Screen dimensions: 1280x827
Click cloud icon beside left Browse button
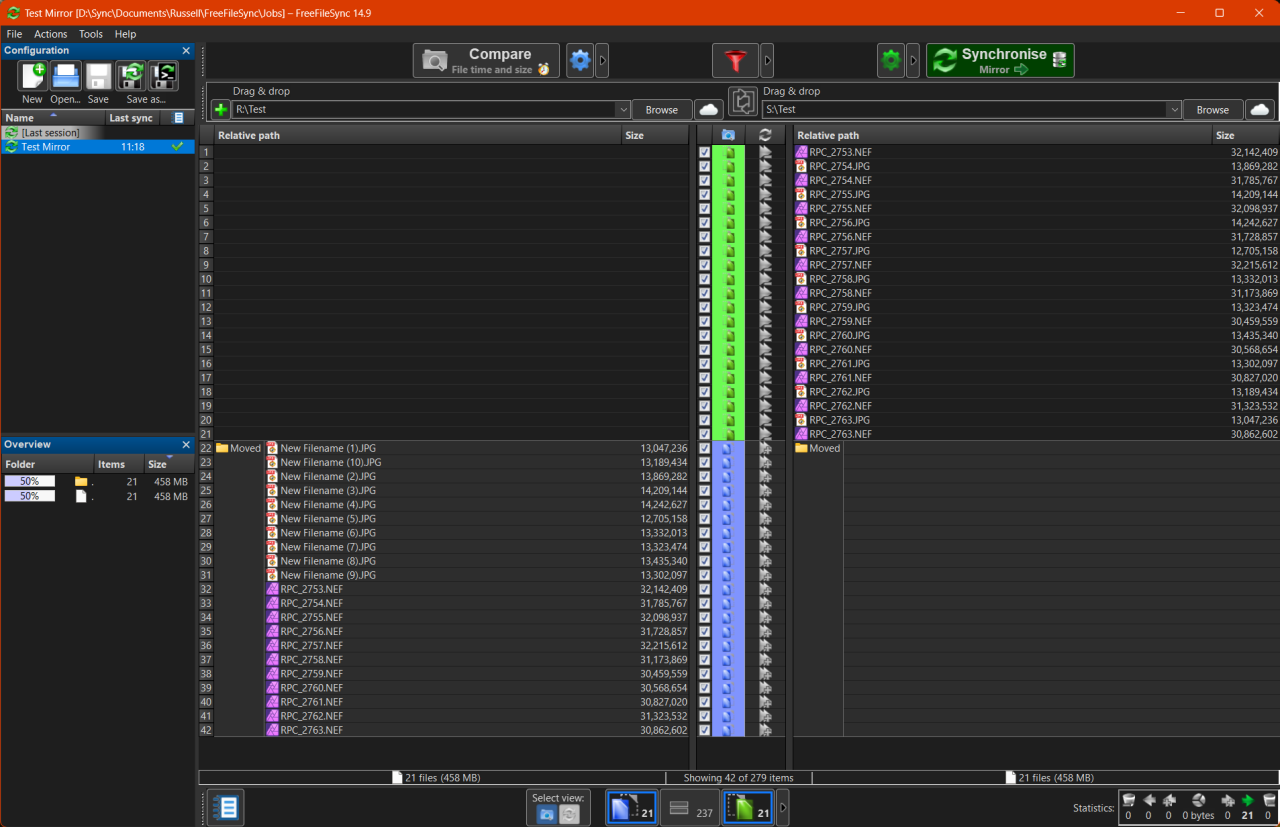click(708, 109)
